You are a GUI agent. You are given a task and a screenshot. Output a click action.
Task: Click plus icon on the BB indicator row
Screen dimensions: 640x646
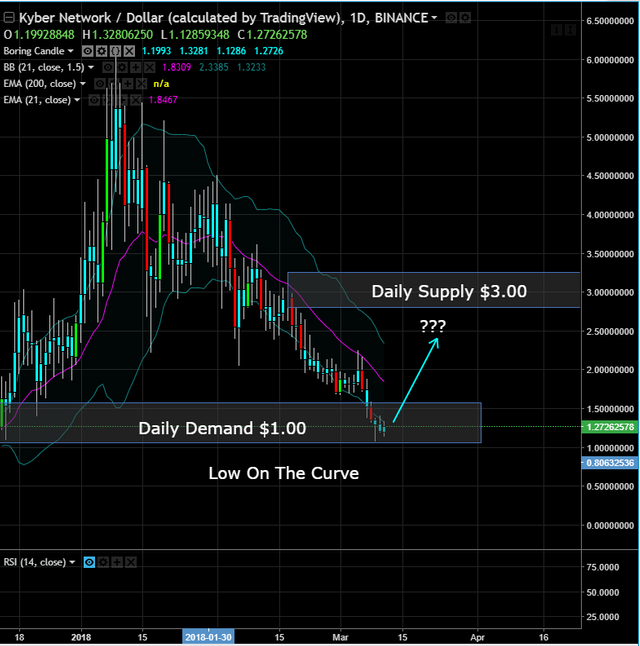pos(136,68)
